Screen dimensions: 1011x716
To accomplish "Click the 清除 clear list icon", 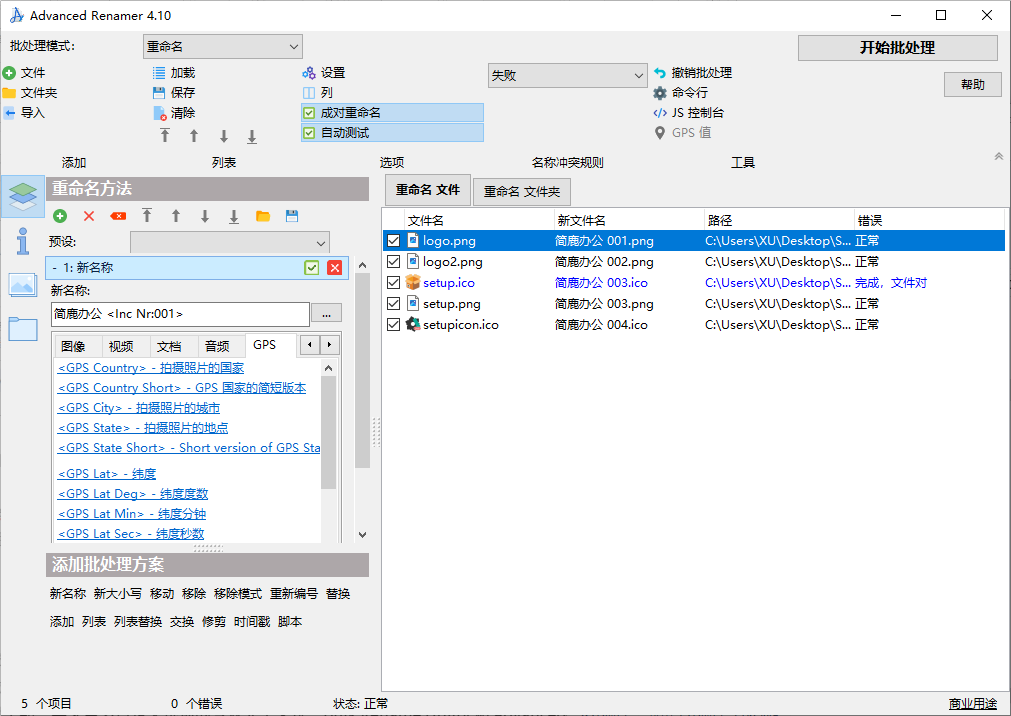I will point(159,113).
